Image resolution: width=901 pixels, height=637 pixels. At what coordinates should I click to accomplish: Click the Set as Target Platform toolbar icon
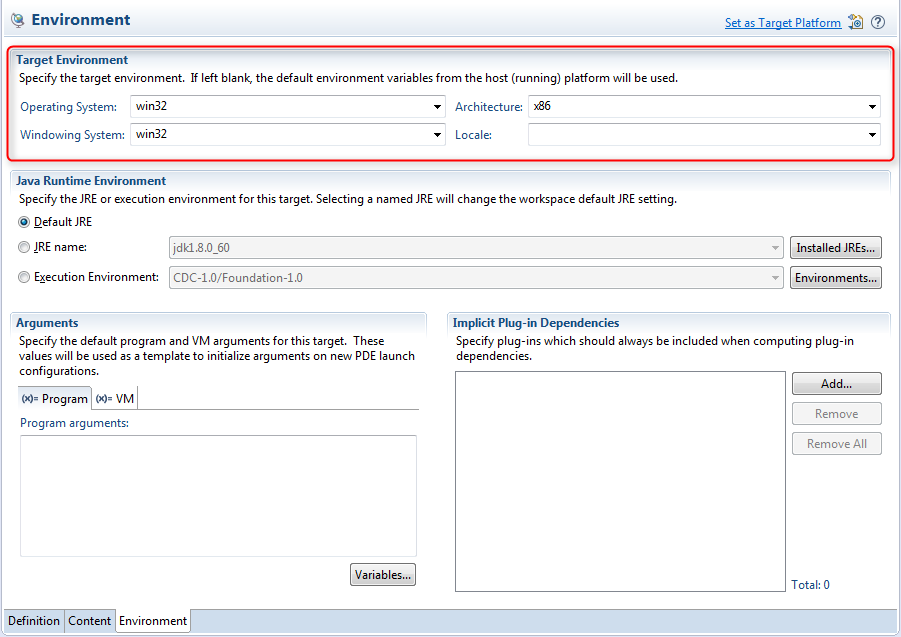point(856,22)
